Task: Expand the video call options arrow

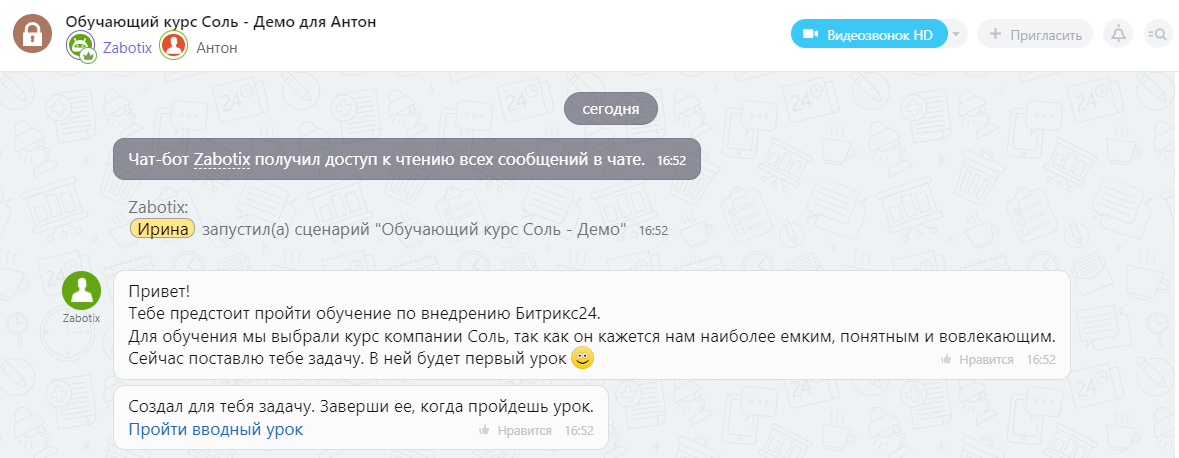Action: click(957, 35)
